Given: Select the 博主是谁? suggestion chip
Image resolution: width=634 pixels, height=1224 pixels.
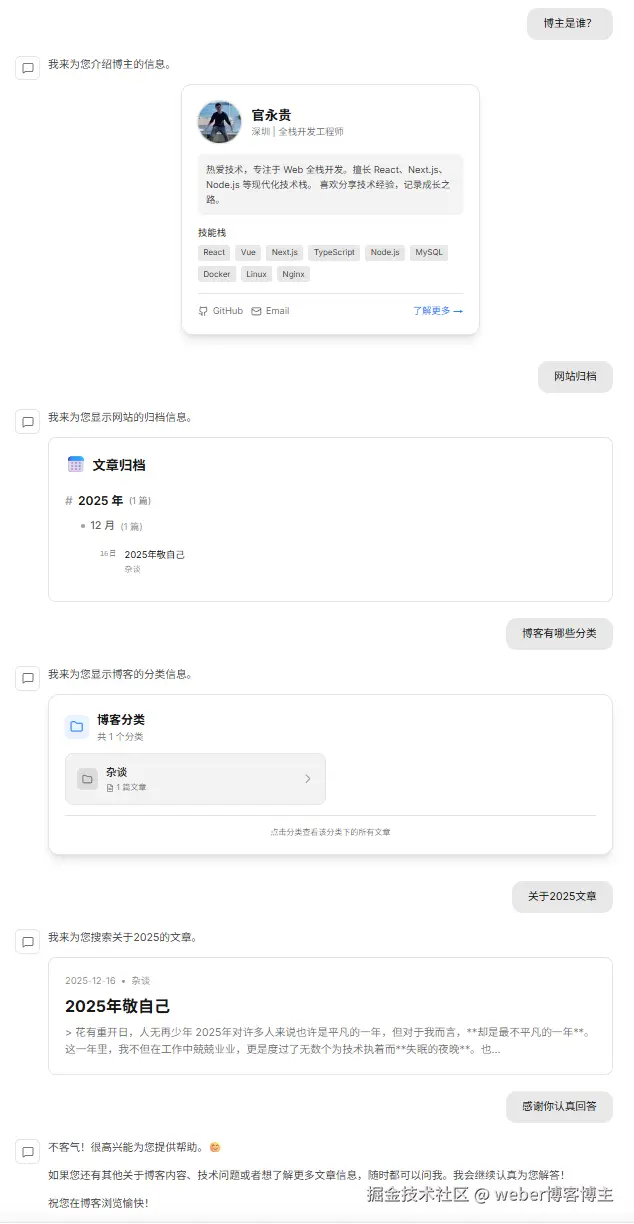Looking at the screenshot, I should [570, 24].
